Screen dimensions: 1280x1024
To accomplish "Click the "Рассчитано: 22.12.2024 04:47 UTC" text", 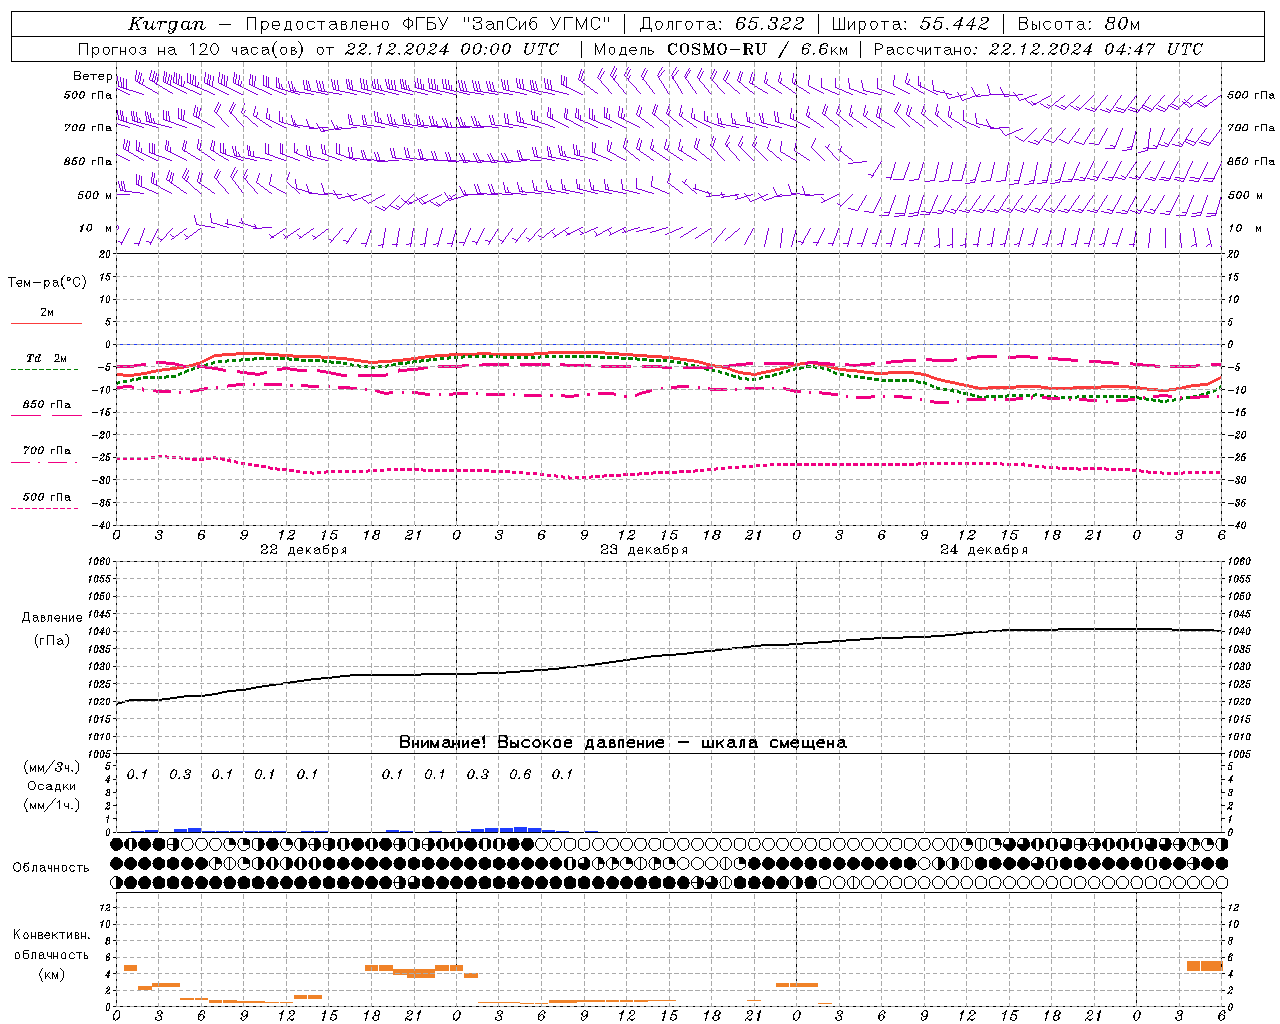I will (1038, 49).
